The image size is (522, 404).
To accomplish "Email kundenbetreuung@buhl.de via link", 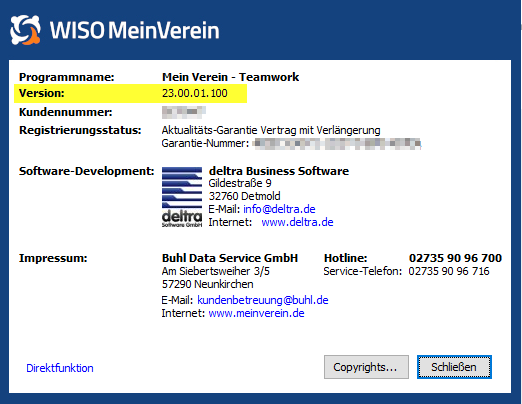I will (x=263, y=300).
